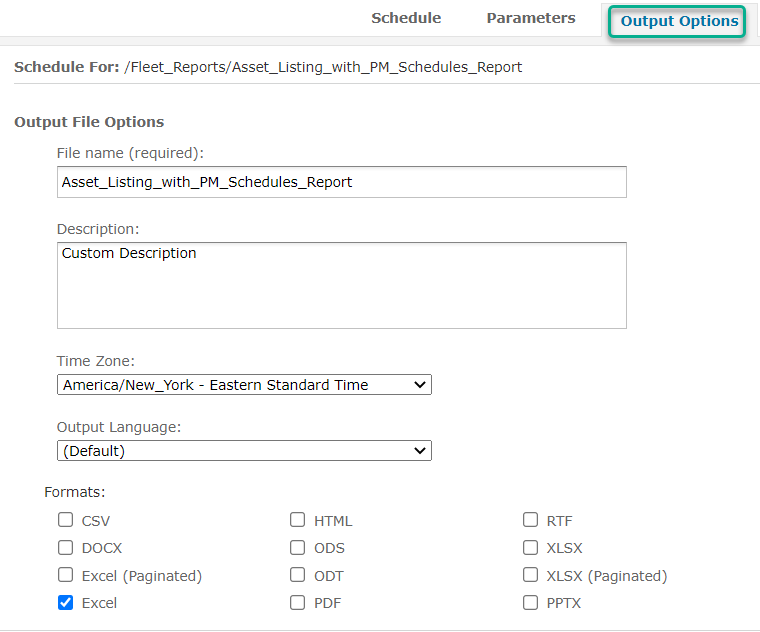The width and height of the screenshot is (760, 632).
Task: Switch to the Schedule tab
Action: coord(406,18)
